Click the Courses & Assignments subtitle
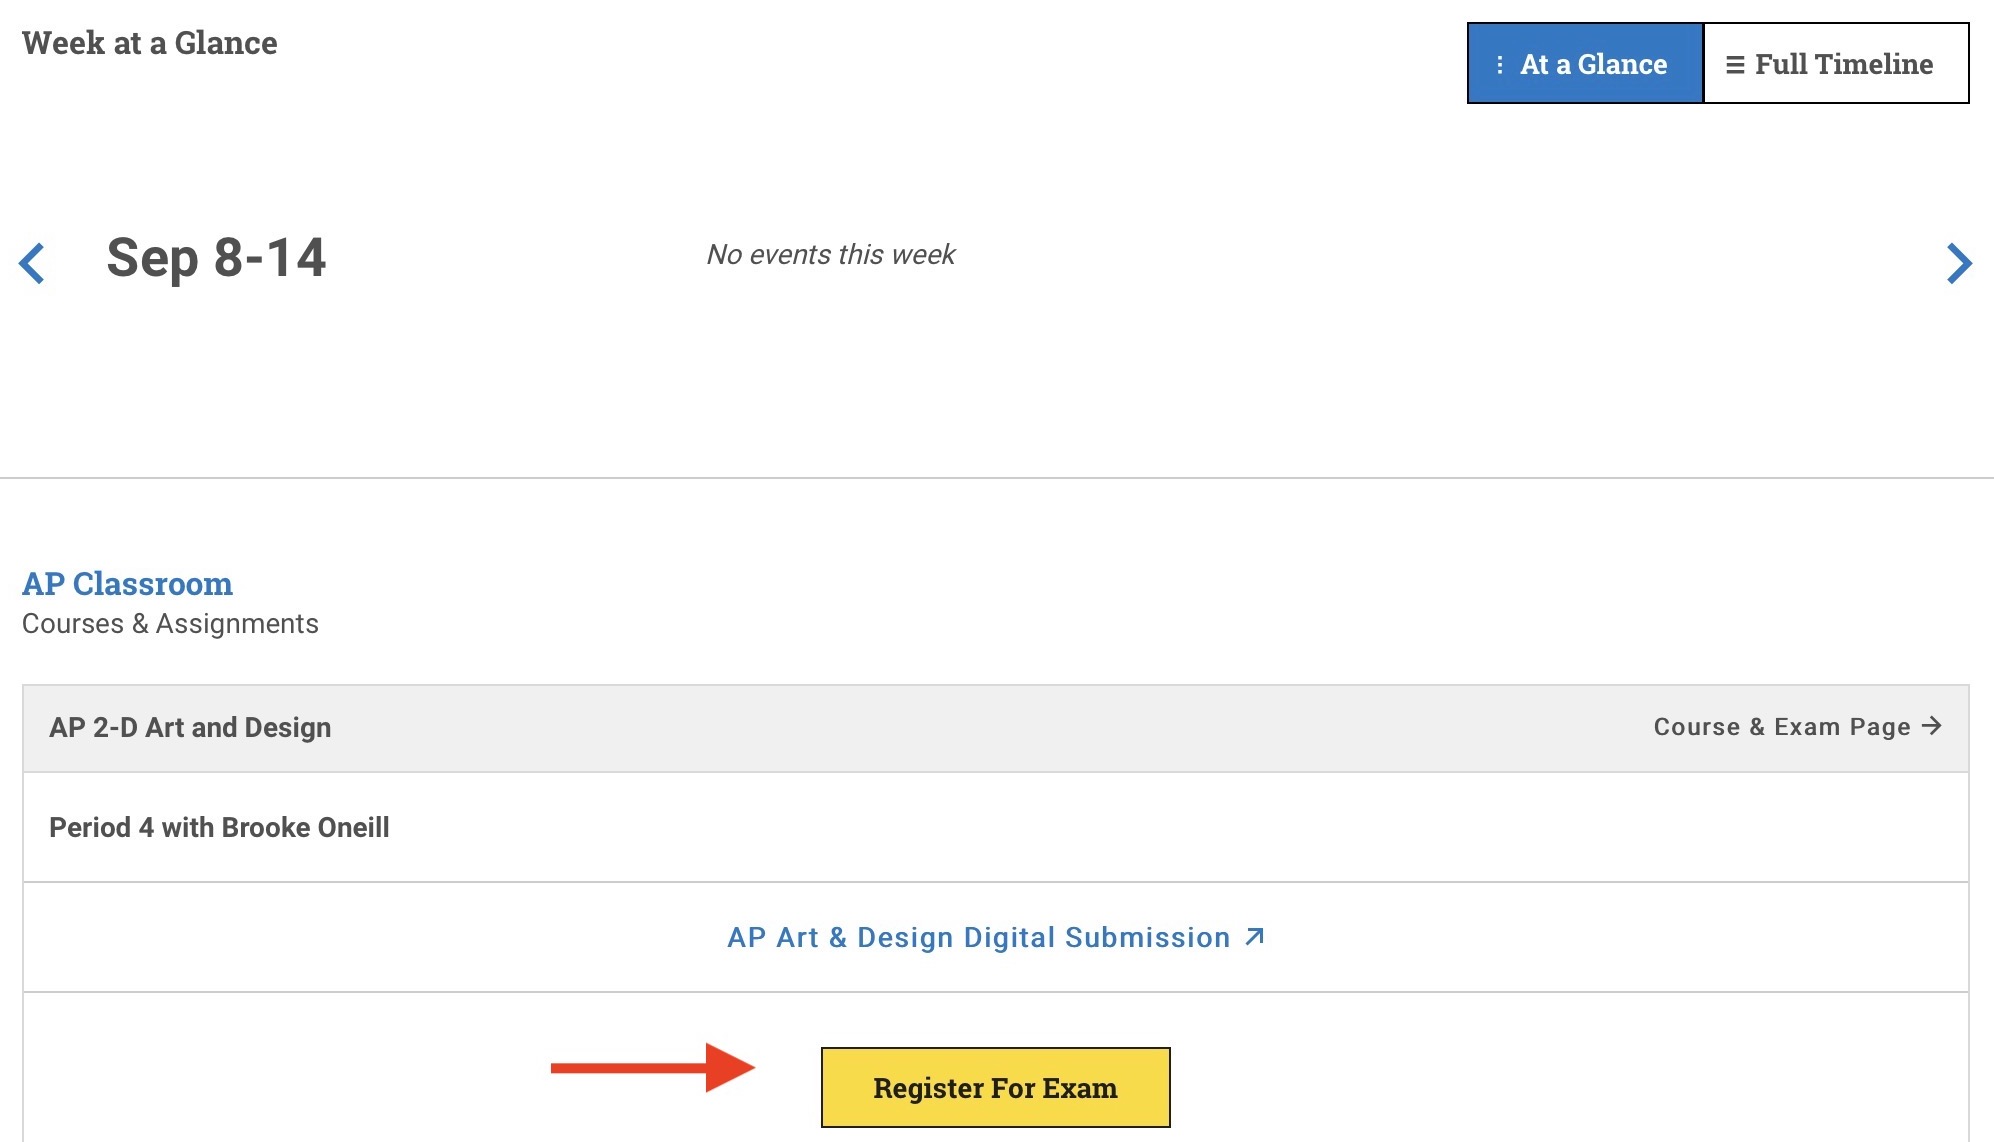The height and width of the screenshot is (1142, 1994). point(170,624)
